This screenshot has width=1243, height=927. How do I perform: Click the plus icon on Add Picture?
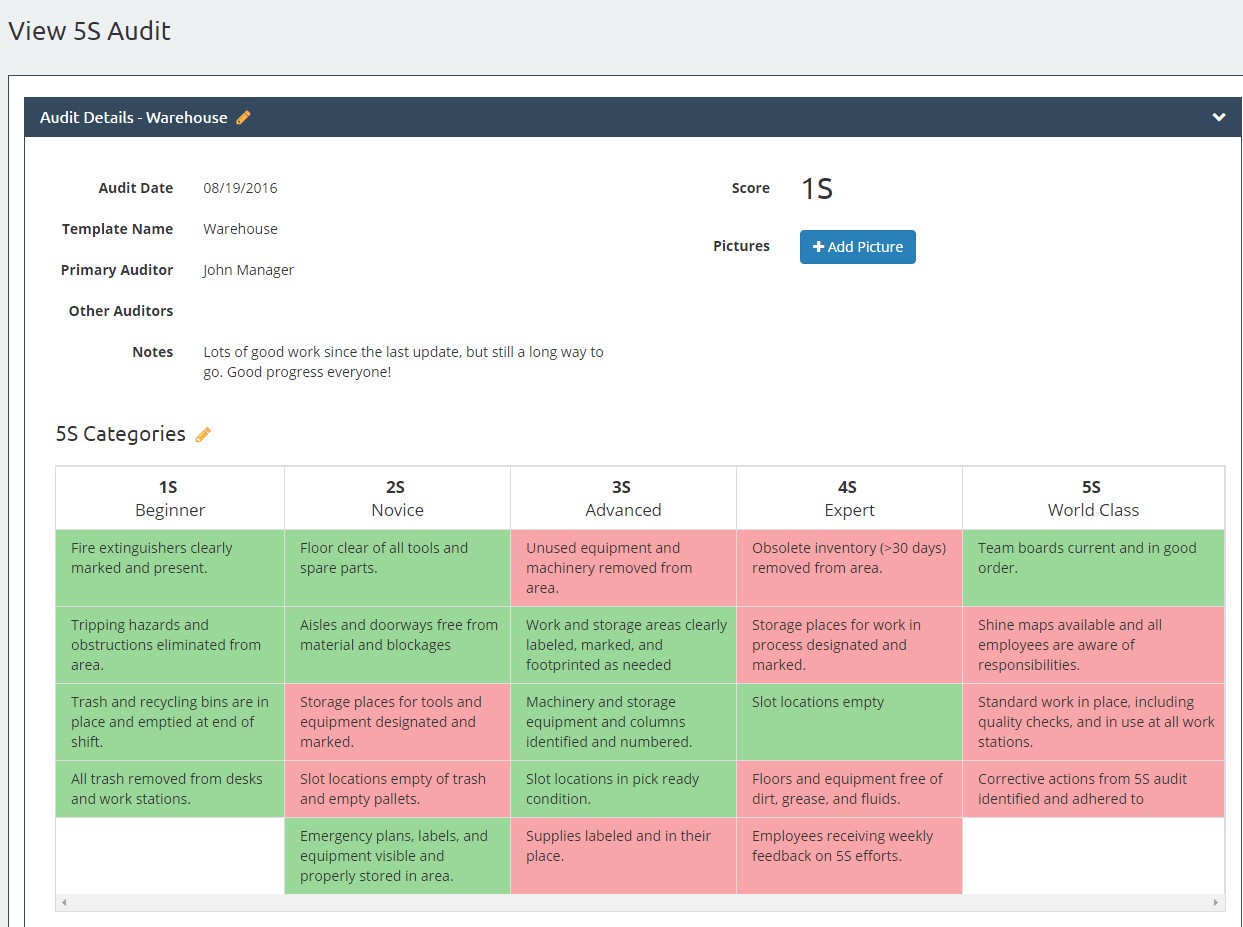(x=818, y=246)
